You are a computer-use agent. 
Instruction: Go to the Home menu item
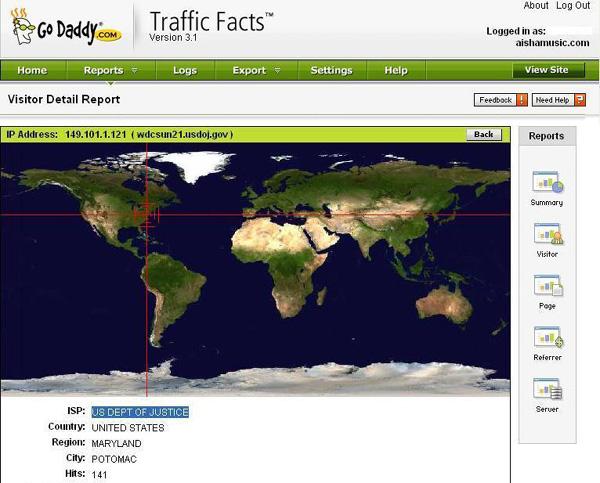coord(32,70)
